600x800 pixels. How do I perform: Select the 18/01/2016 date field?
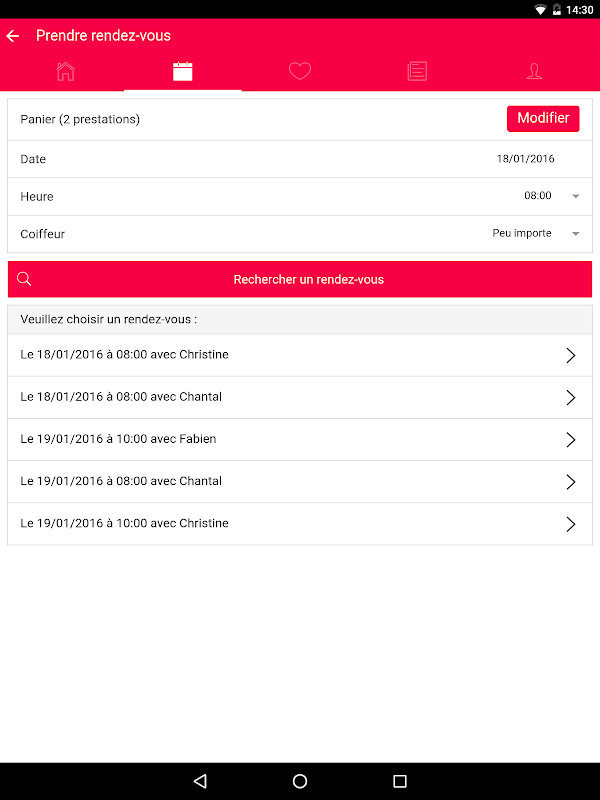click(525, 159)
